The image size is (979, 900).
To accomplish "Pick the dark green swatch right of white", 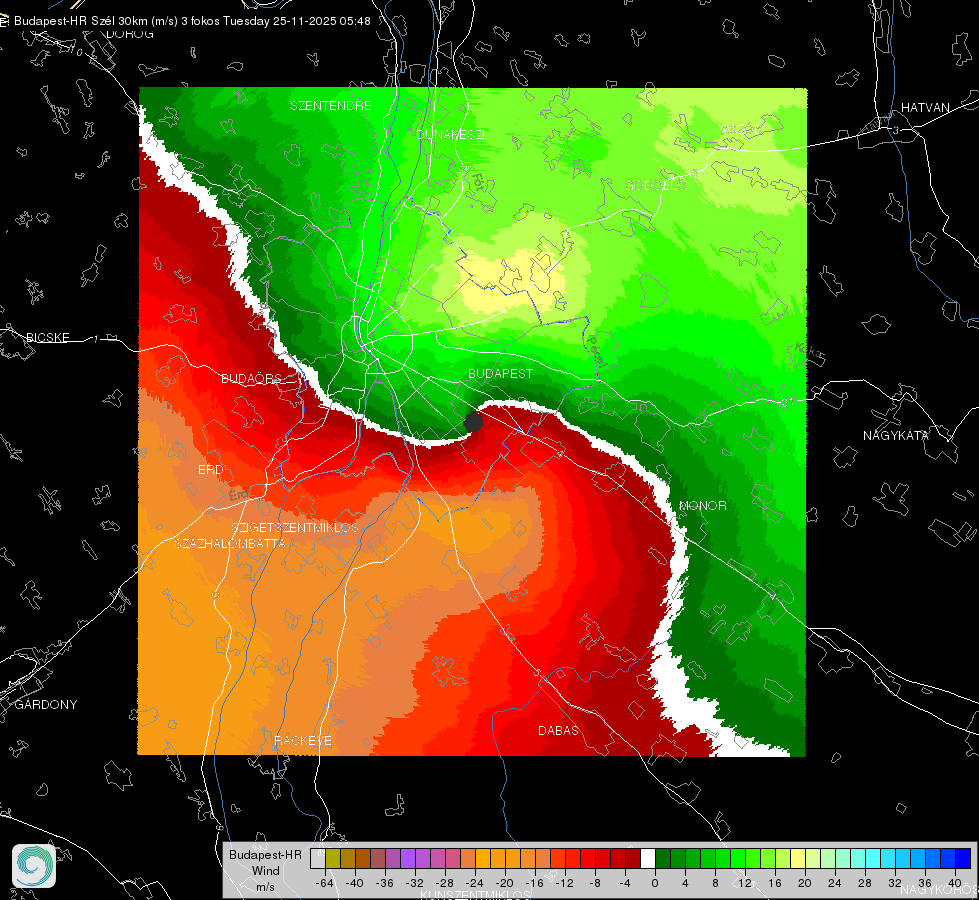I will click(x=663, y=859).
